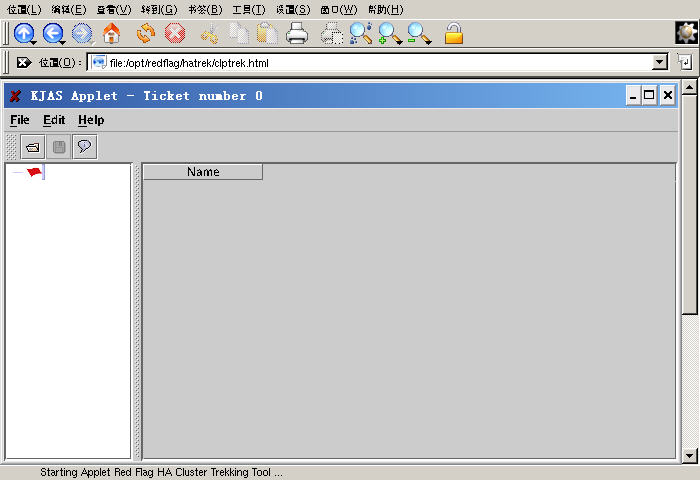Image resolution: width=700 pixels, height=480 pixels.
Task: Click the vertical scrollbar up arrow
Action: [x=690, y=87]
